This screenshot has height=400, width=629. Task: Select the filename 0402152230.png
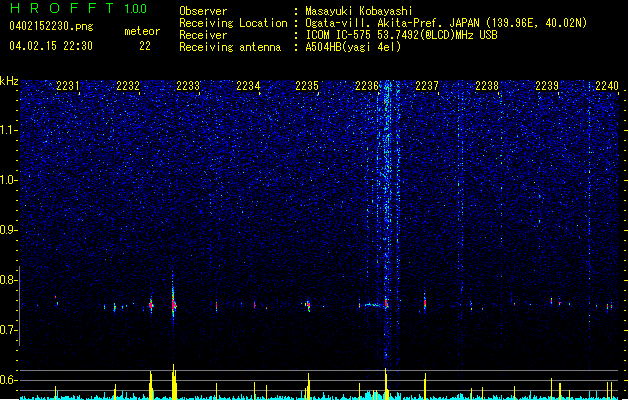[51, 26]
